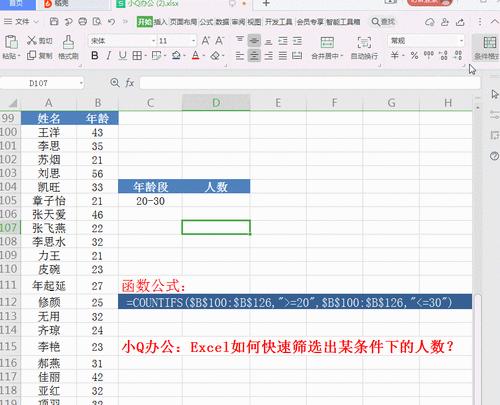Toggle Bold formatting button

tap(95, 55)
